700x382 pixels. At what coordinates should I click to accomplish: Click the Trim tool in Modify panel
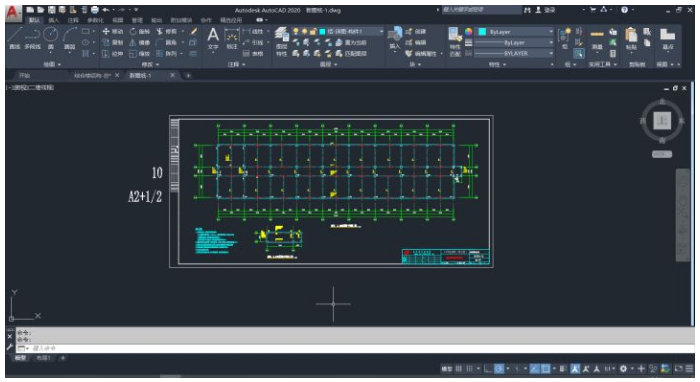point(167,32)
